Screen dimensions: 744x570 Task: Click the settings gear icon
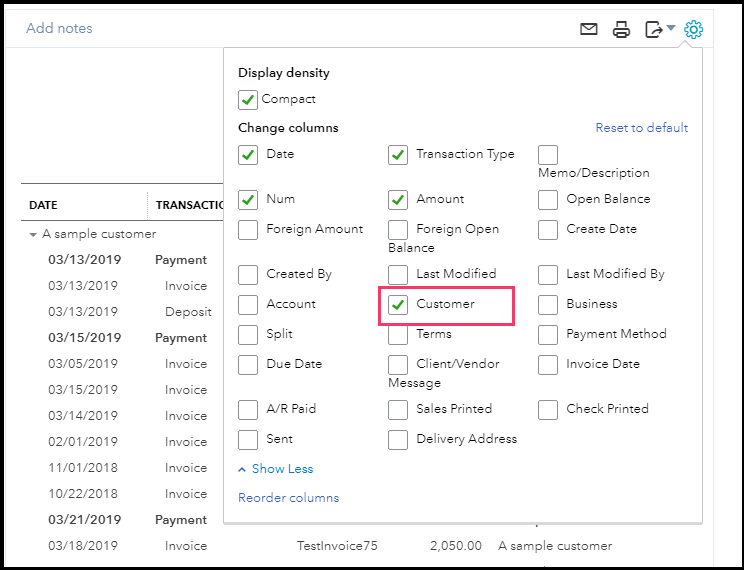point(693,29)
